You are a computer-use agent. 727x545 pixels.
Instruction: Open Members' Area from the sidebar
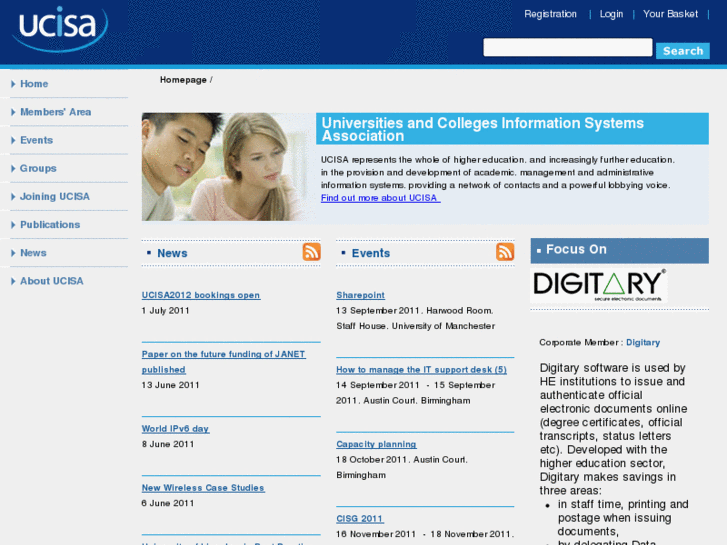pyautogui.click(x=55, y=112)
